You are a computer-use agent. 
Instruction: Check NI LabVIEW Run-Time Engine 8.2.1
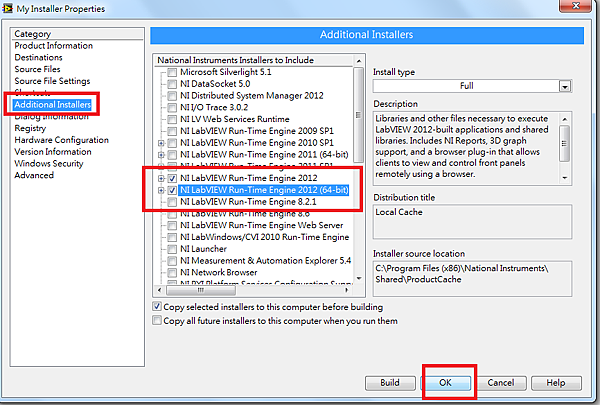pyautogui.click(x=172, y=202)
